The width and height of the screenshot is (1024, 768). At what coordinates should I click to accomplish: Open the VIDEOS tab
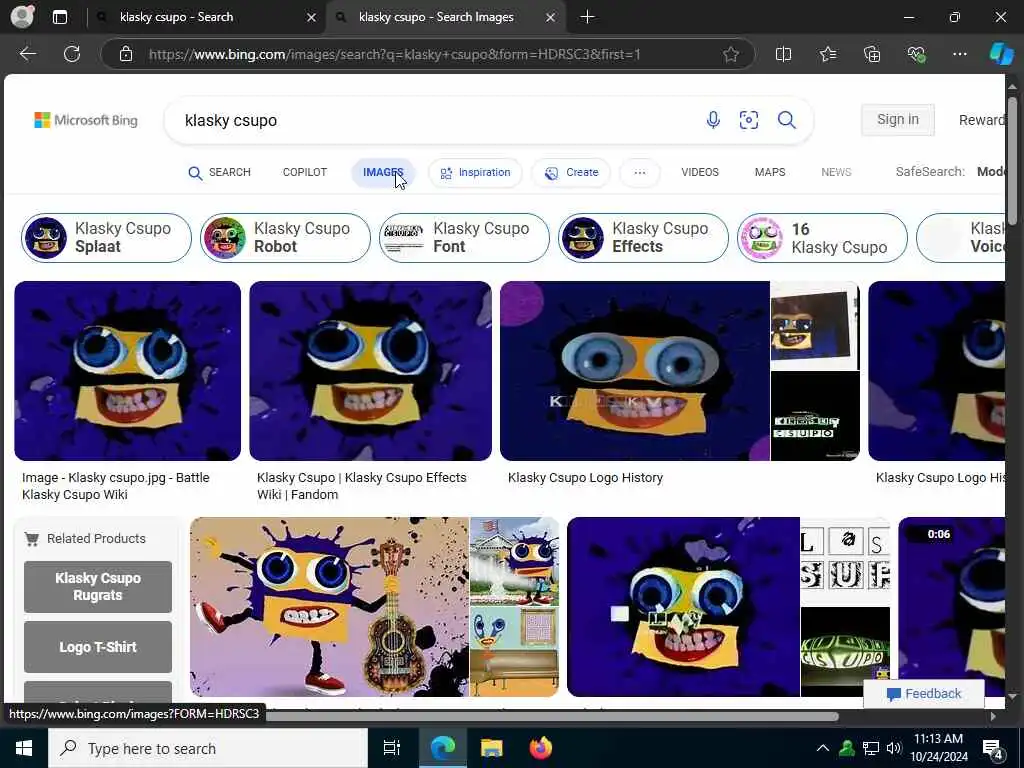pyautogui.click(x=700, y=172)
